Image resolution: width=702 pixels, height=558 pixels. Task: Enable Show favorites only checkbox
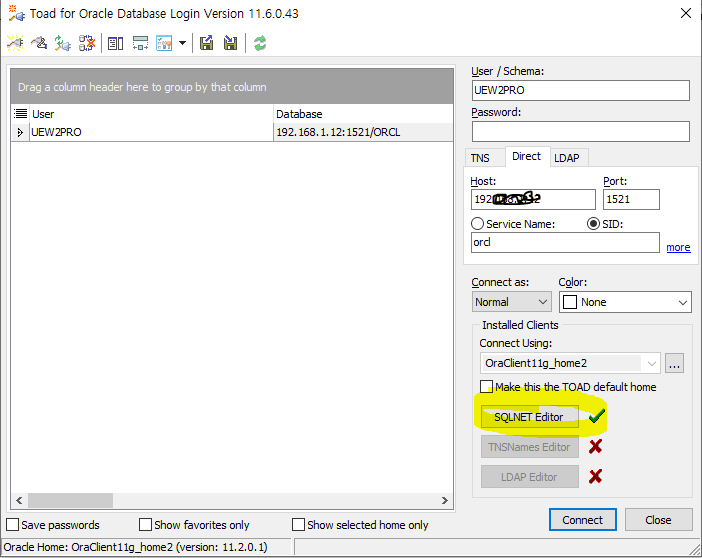point(145,524)
